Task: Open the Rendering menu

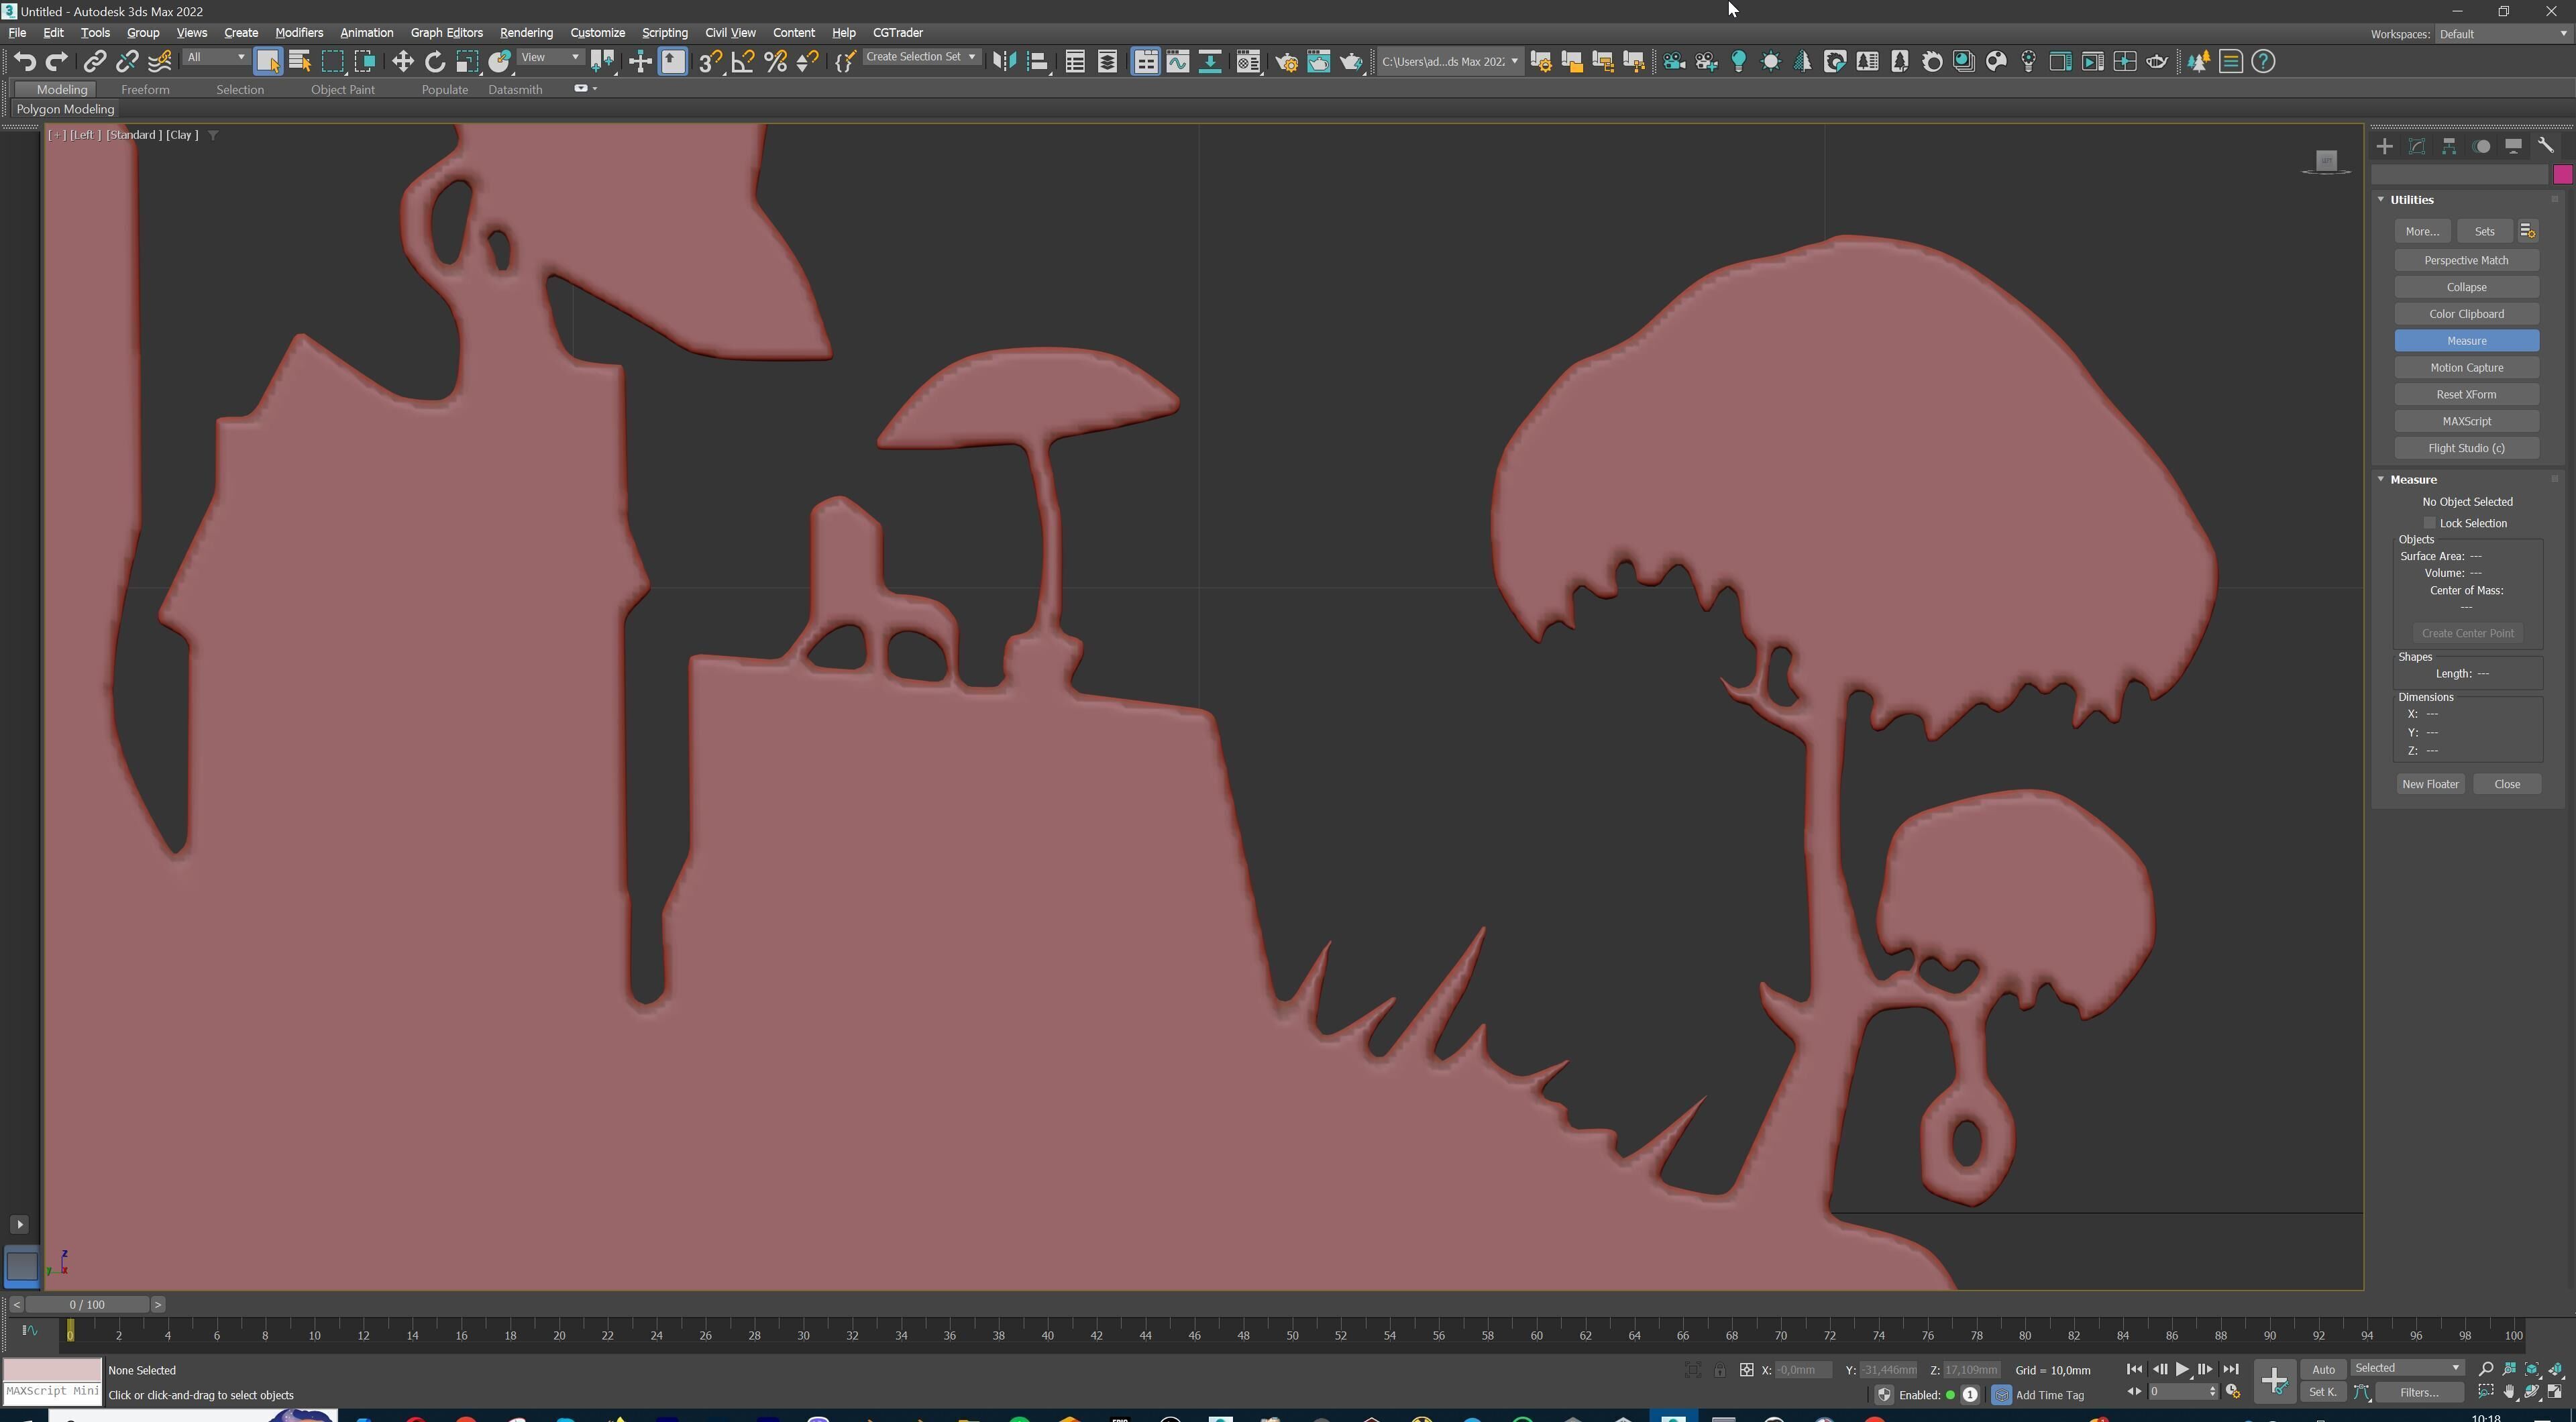Action: 526,33
